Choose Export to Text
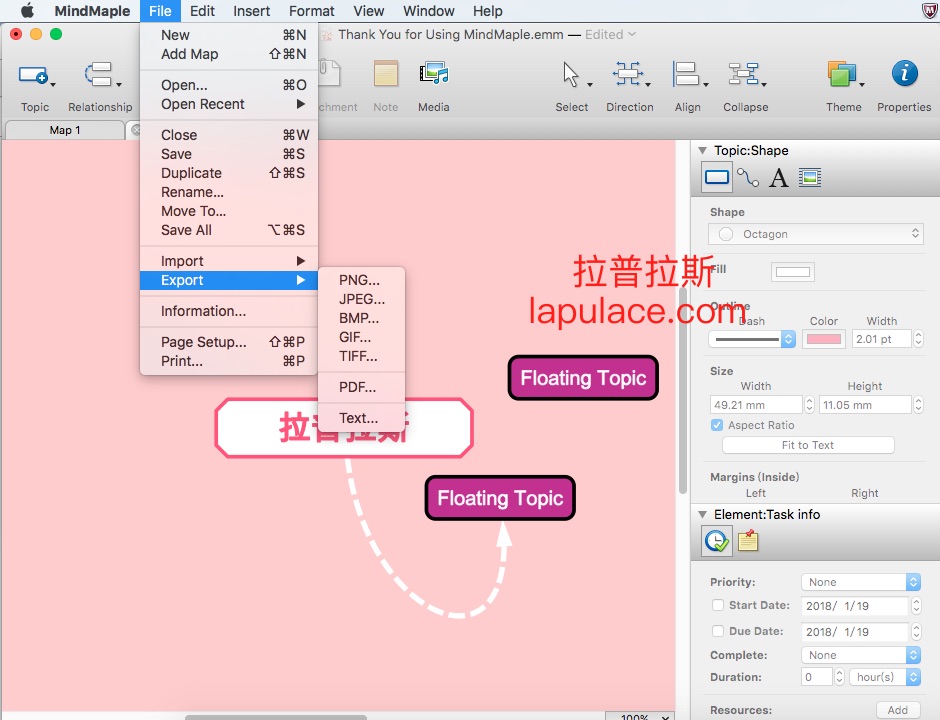Screen dimensions: 940x720 point(361,418)
